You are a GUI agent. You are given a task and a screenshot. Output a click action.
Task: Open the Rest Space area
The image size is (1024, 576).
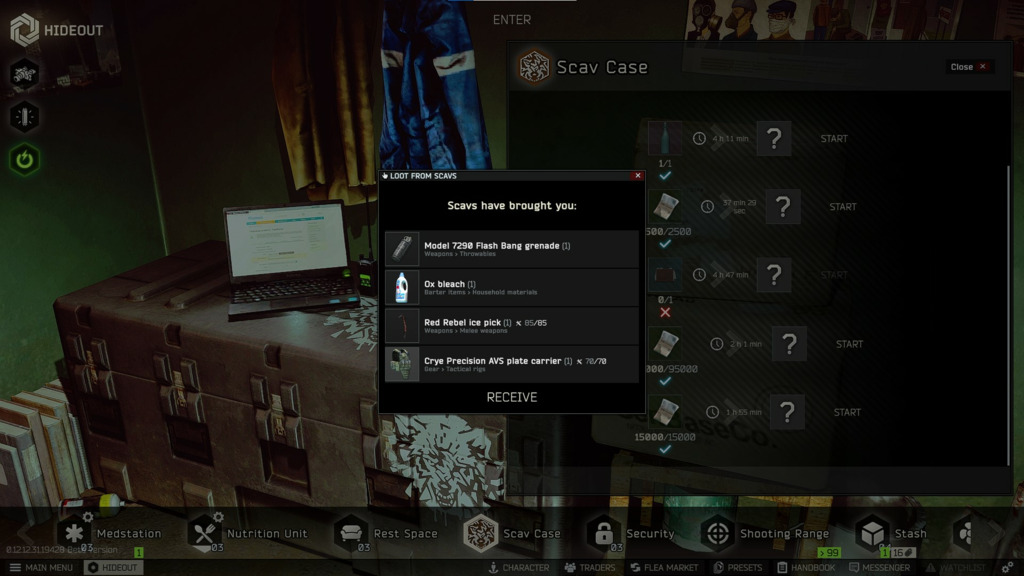click(351, 533)
